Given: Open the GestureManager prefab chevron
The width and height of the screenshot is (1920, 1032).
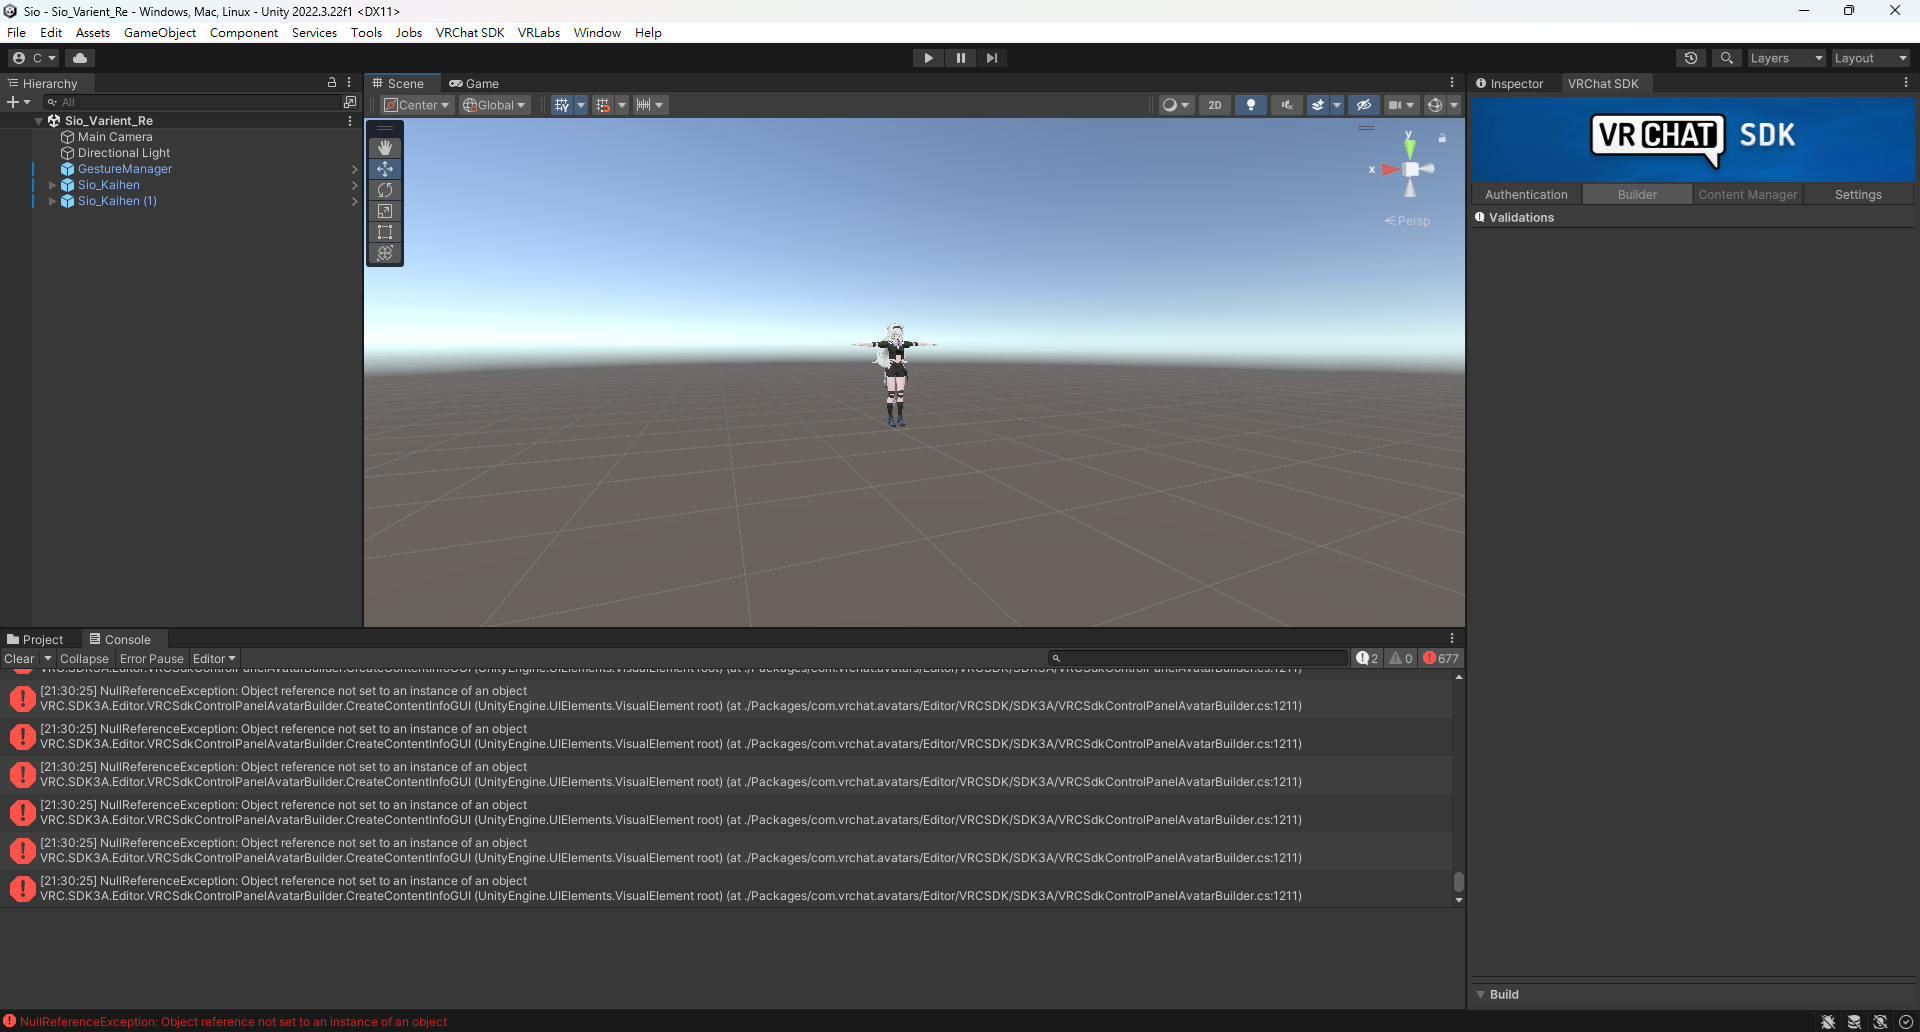Looking at the screenshot, I should coord(354,169).
